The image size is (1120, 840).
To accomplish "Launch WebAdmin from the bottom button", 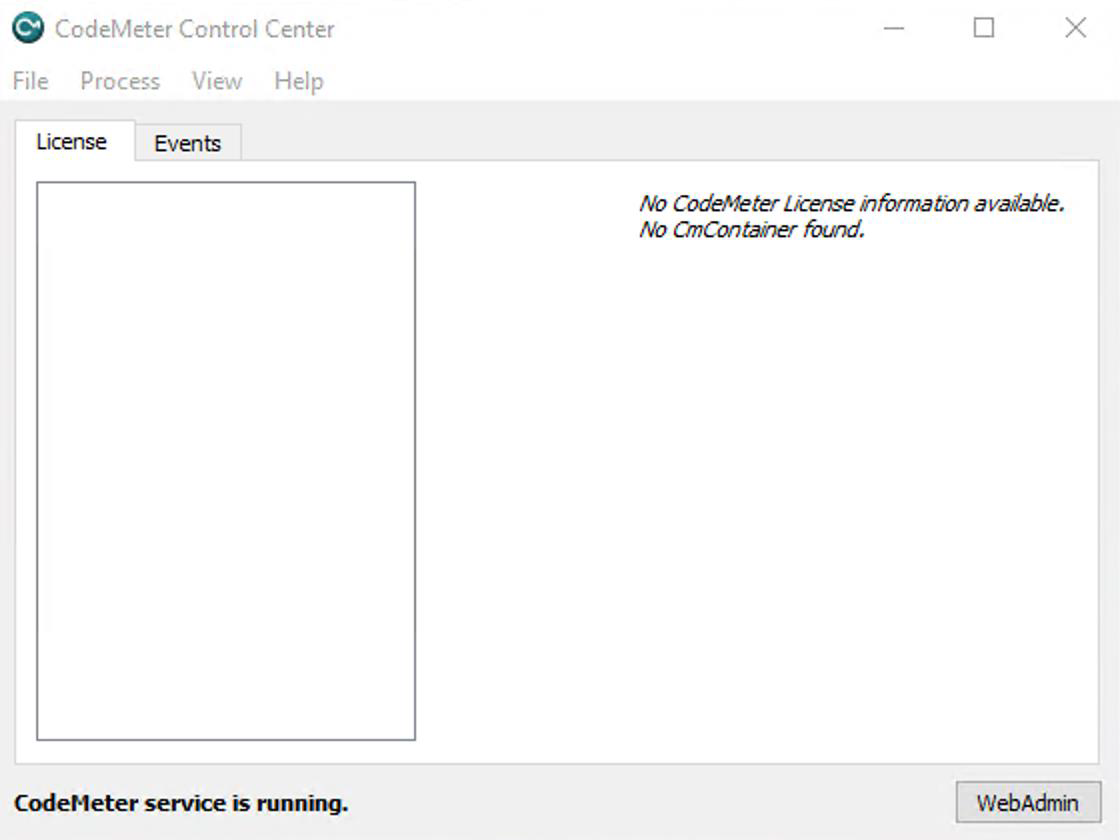I will 1027,802.
